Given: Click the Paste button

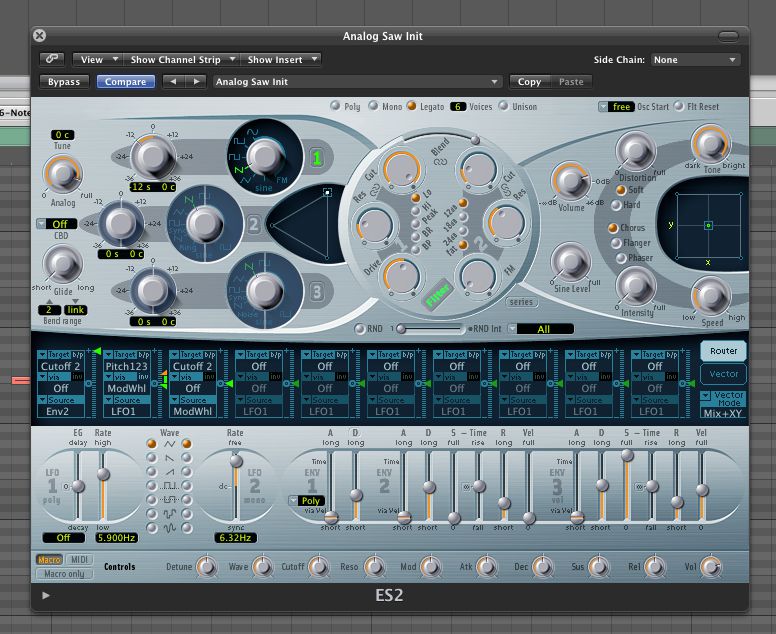Looking at the screenshot, I should pos(571,82).
